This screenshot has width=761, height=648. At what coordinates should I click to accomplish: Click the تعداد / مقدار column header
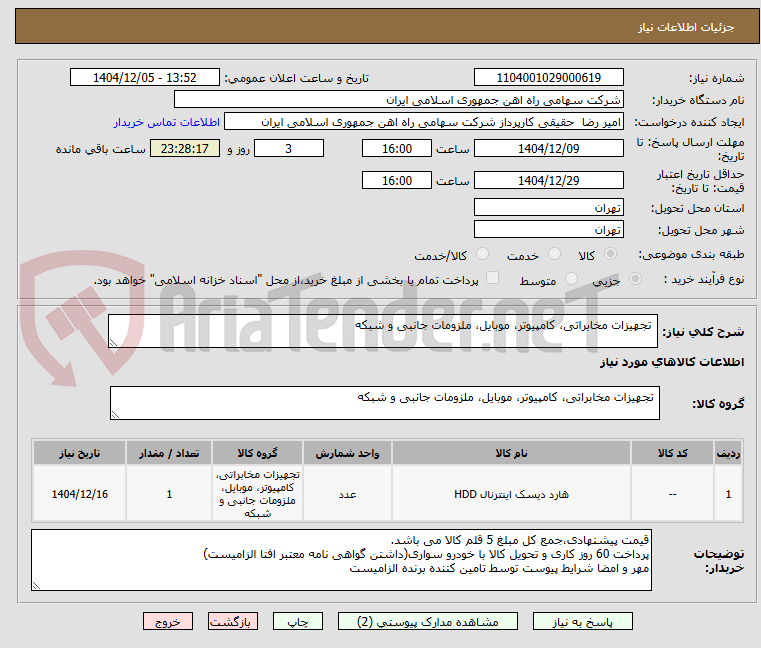click(x=169, y=453)
